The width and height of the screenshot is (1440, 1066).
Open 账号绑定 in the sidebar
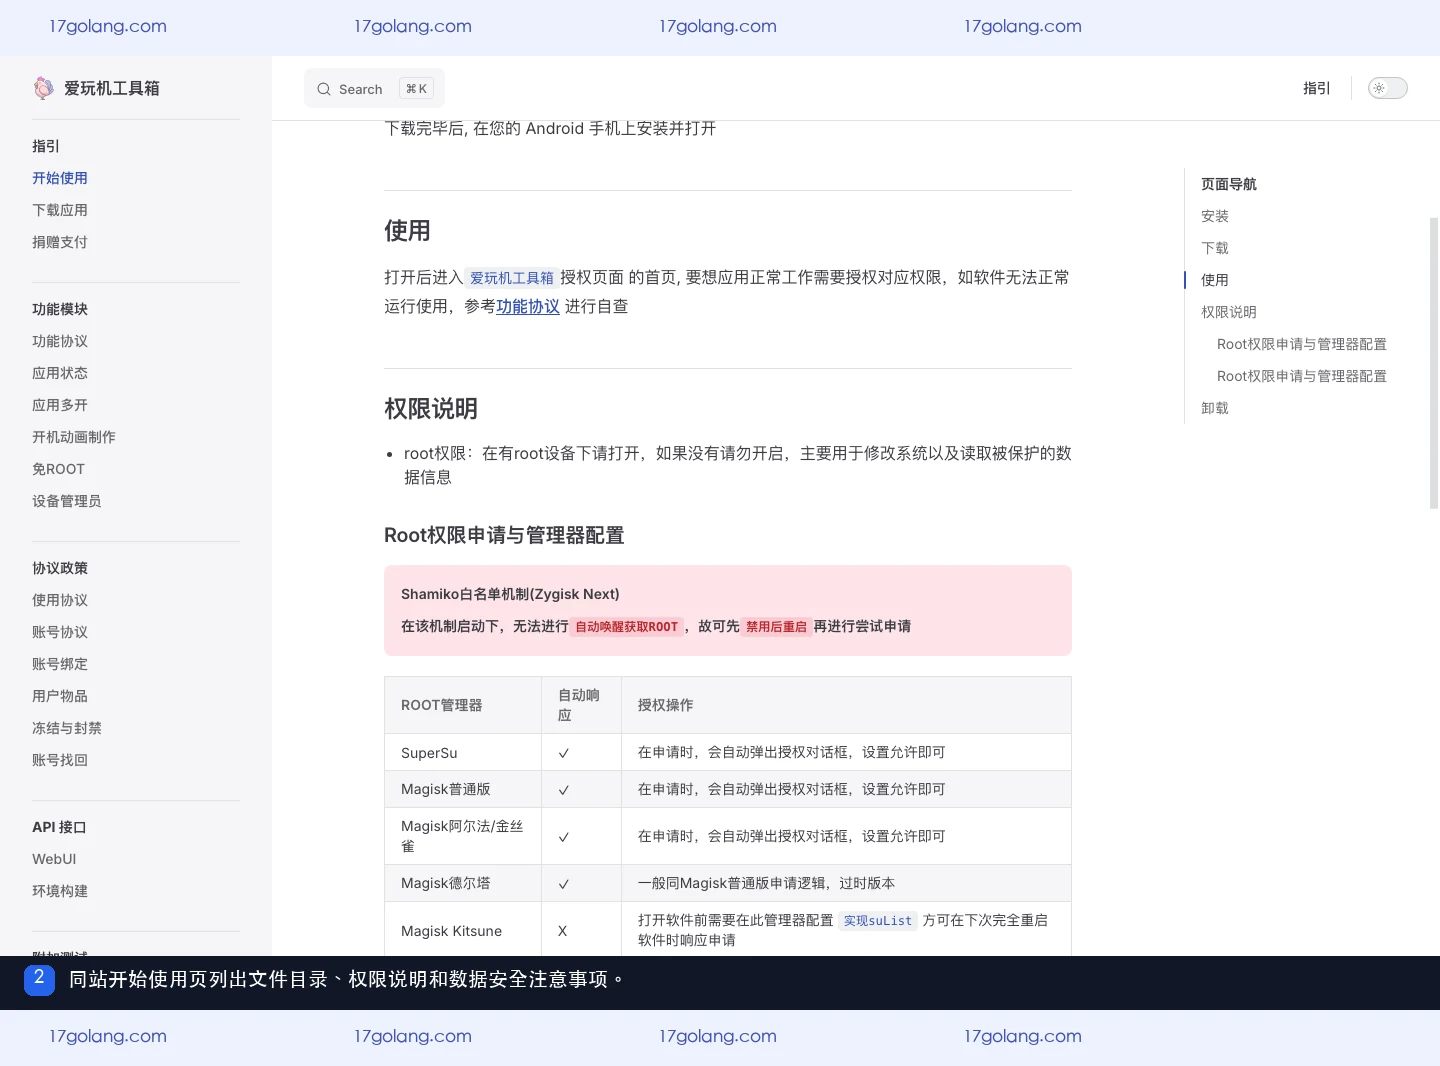[x=60, y=664]
